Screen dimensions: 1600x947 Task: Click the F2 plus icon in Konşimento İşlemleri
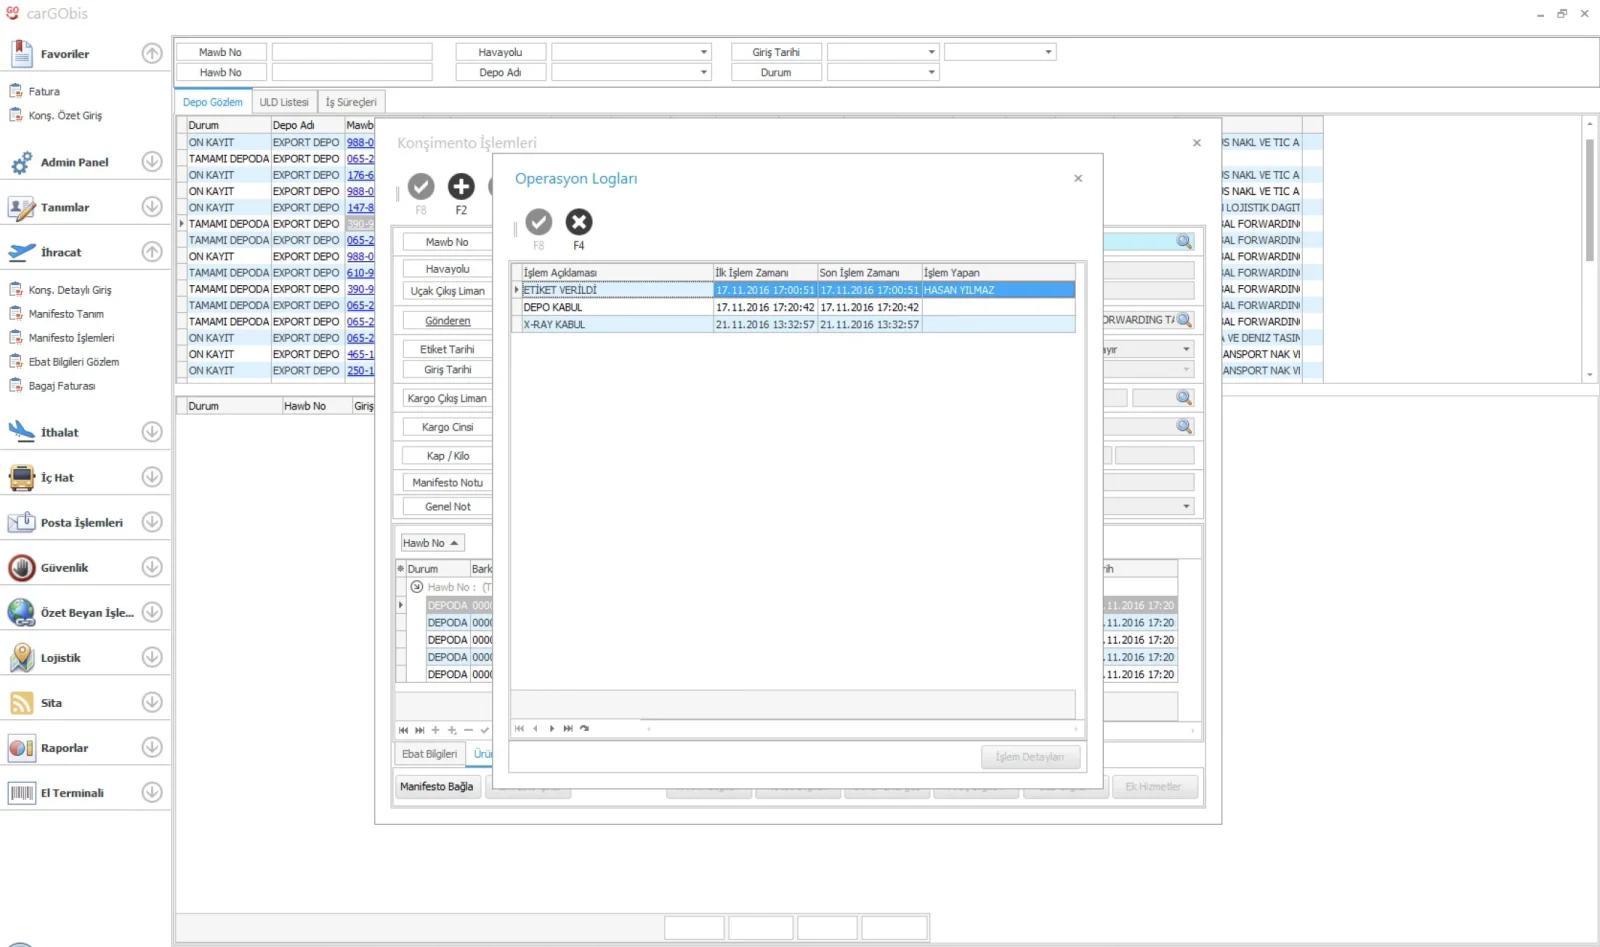(x=461, y=186)
